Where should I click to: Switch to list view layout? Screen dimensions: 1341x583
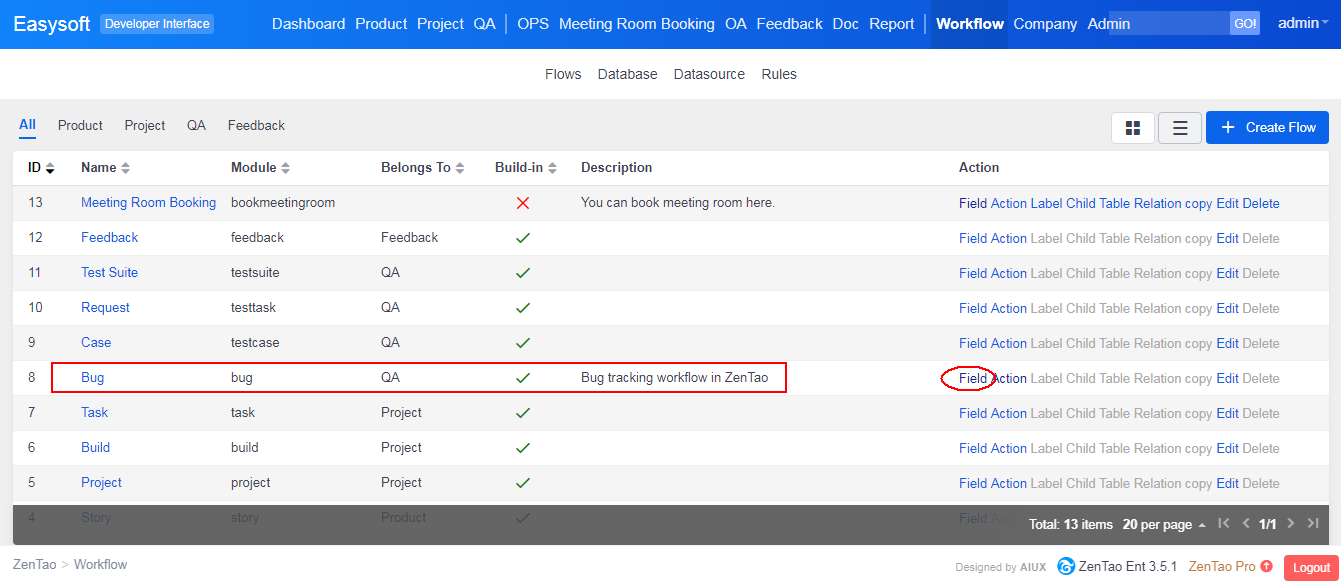point(1179,128)
